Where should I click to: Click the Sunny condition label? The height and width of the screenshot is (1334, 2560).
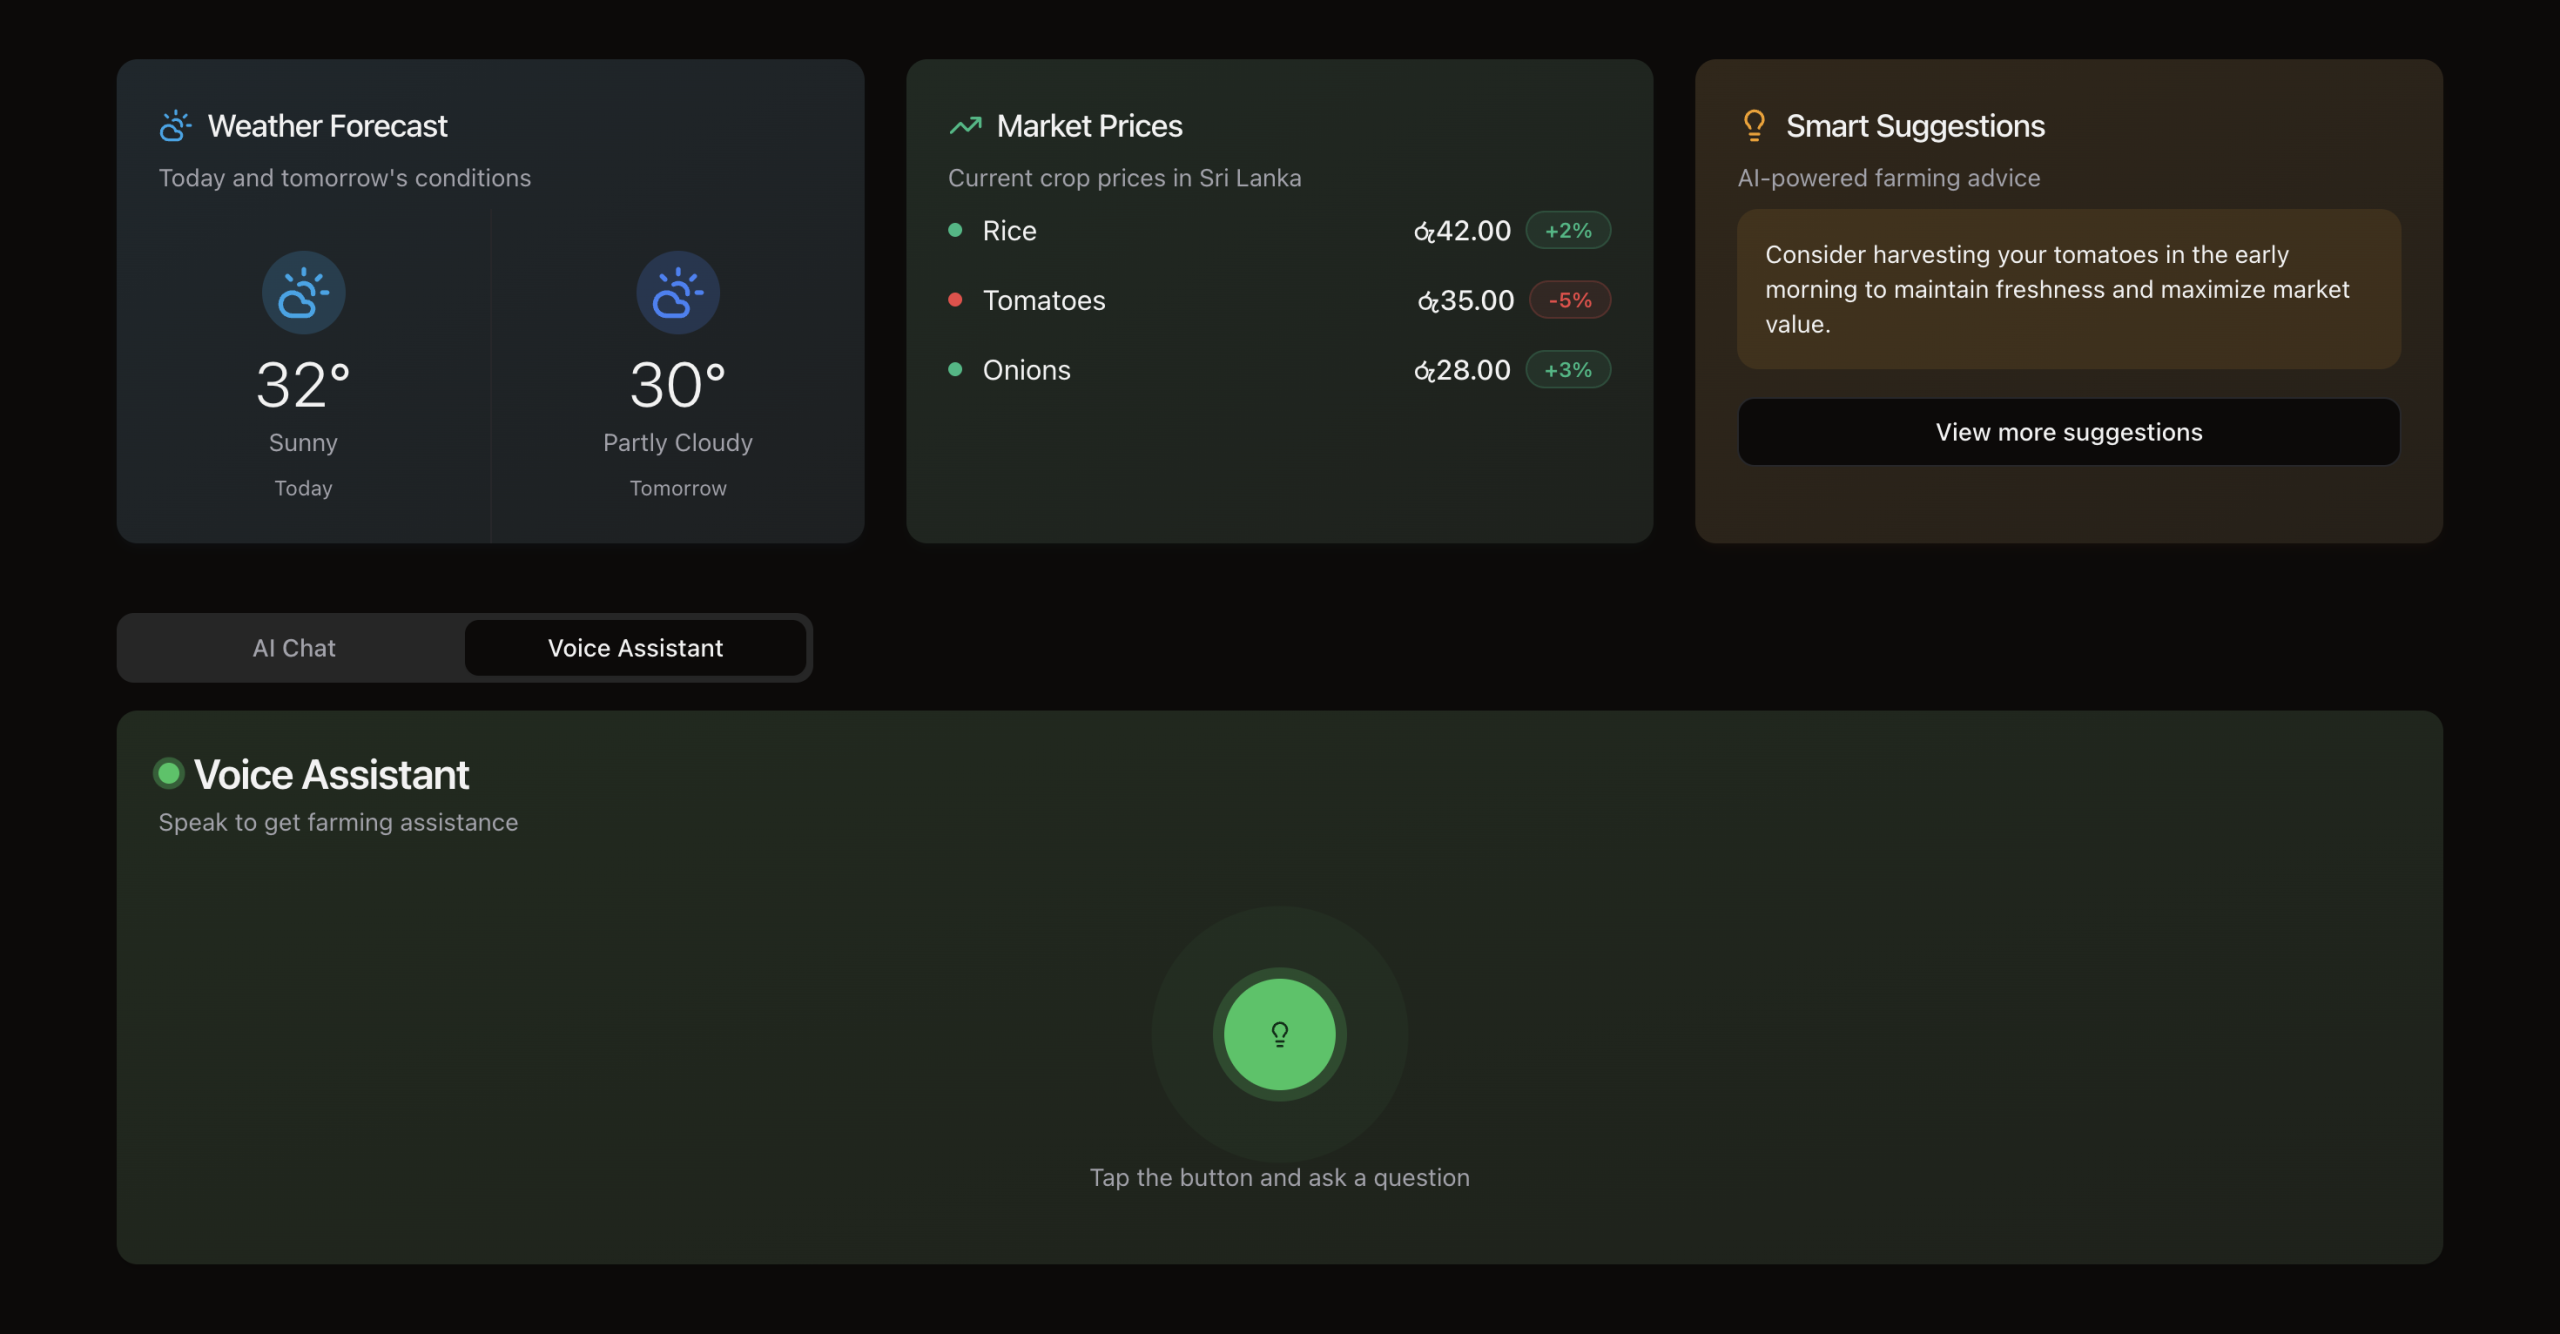coord(303,443)
